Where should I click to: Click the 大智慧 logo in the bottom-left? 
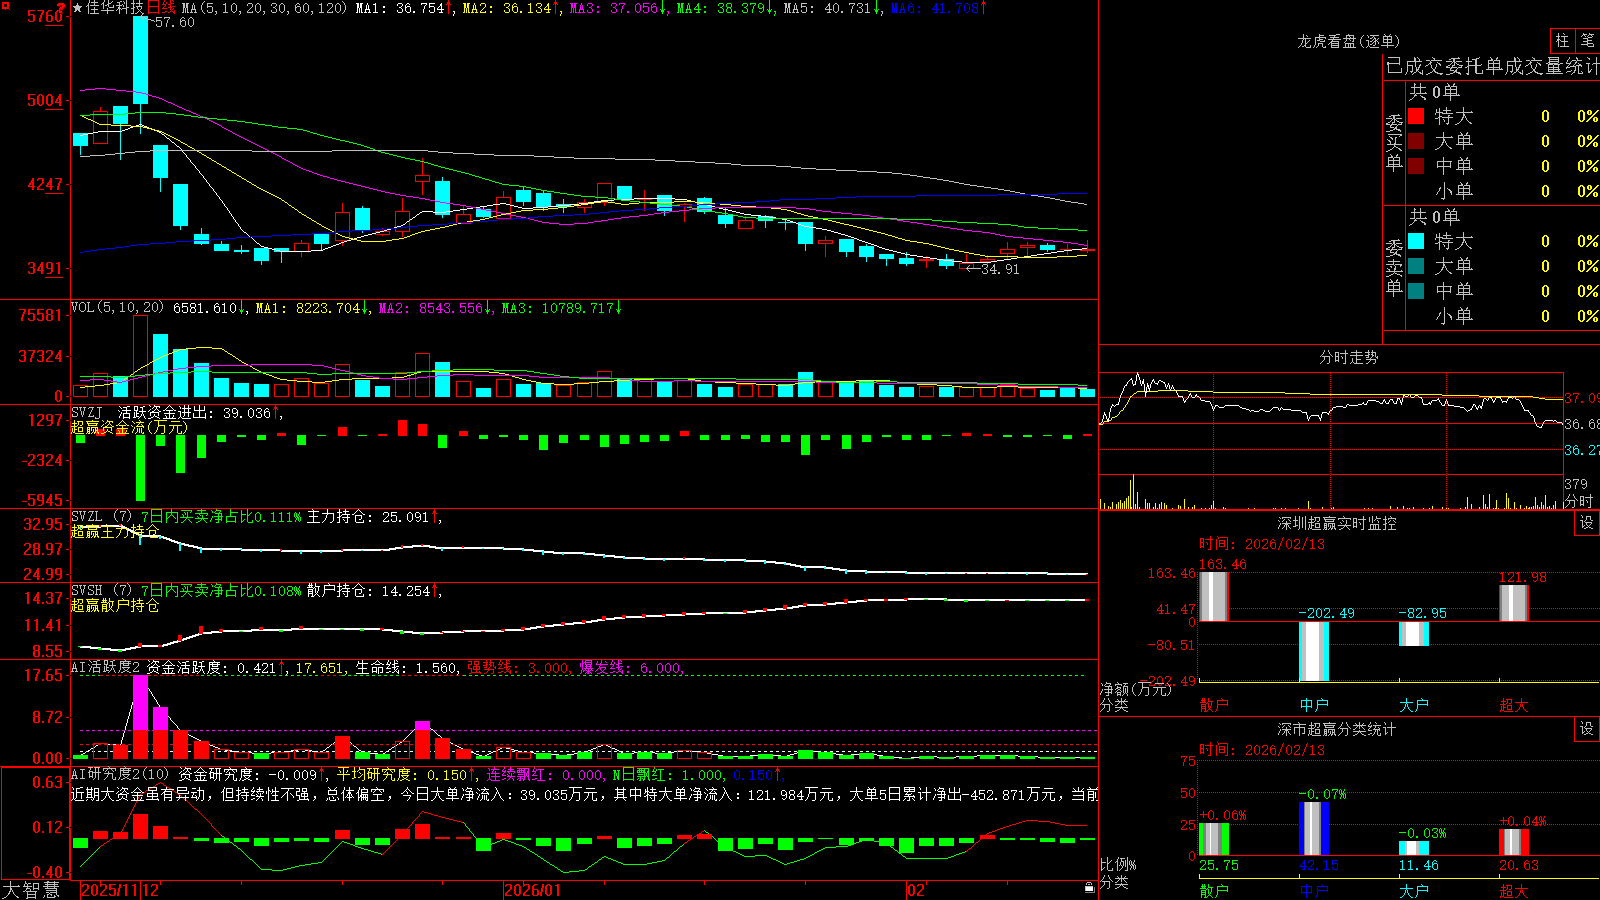pos(30,890)
